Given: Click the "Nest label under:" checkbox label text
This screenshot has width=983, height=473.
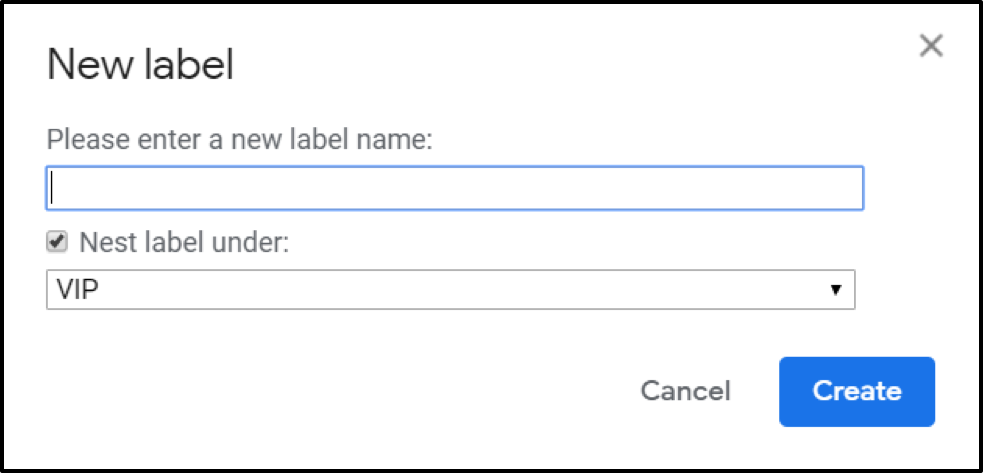Looking at the screenshot, I should 183,243.
